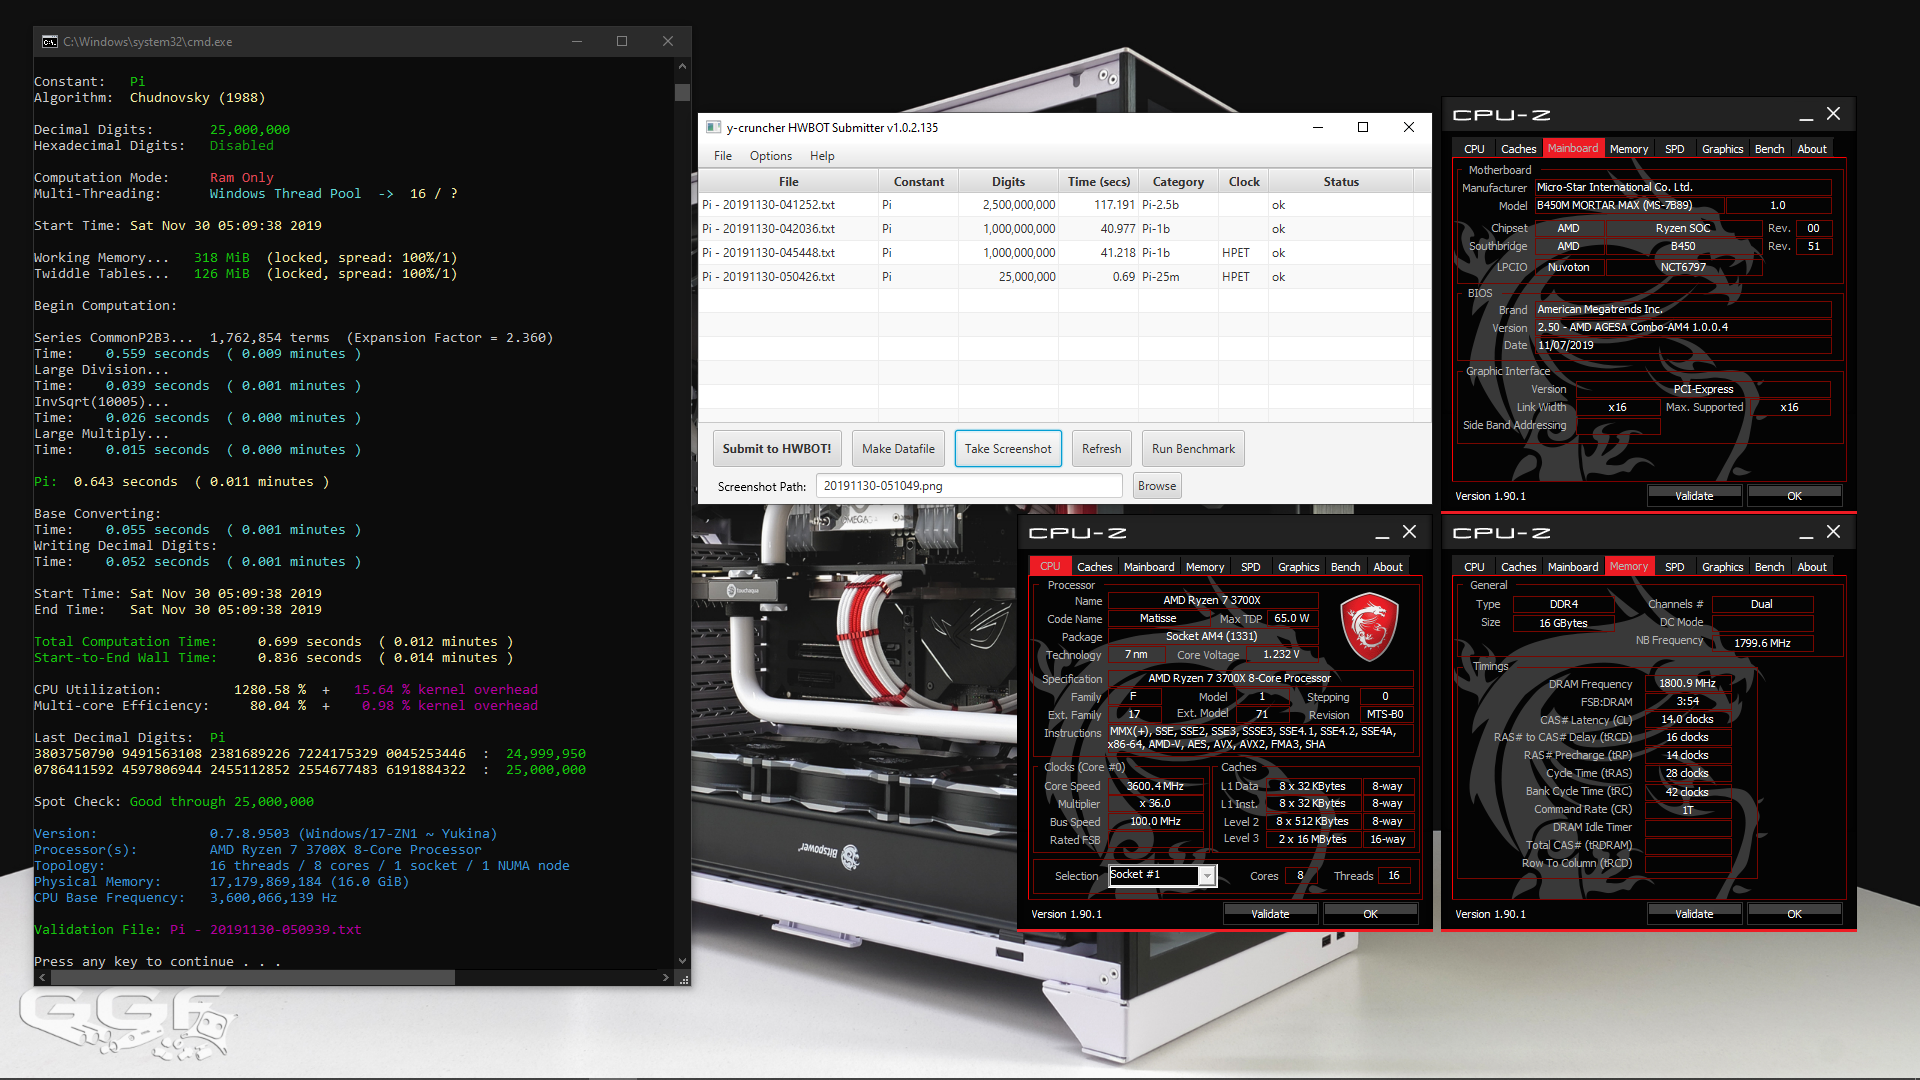
Task: Close the CPU-Z Mainboard window
Action: tap(1833, 114)
